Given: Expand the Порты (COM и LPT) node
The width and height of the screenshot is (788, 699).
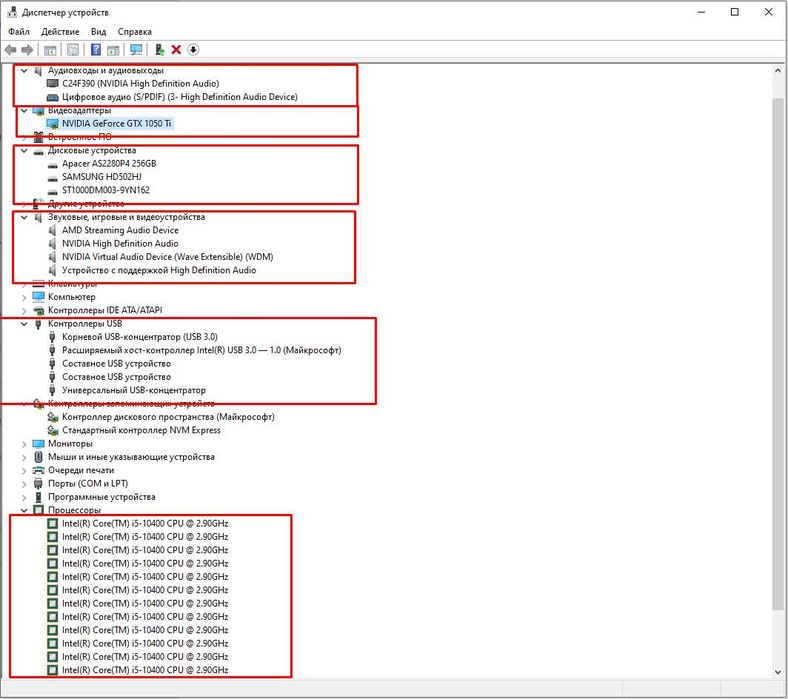Looking at the screenshot, I should tap(24, 484).
